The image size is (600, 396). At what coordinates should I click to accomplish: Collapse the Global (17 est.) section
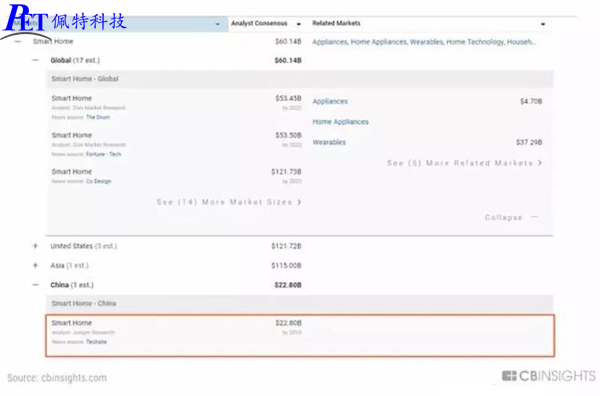[x=36, y=60]
